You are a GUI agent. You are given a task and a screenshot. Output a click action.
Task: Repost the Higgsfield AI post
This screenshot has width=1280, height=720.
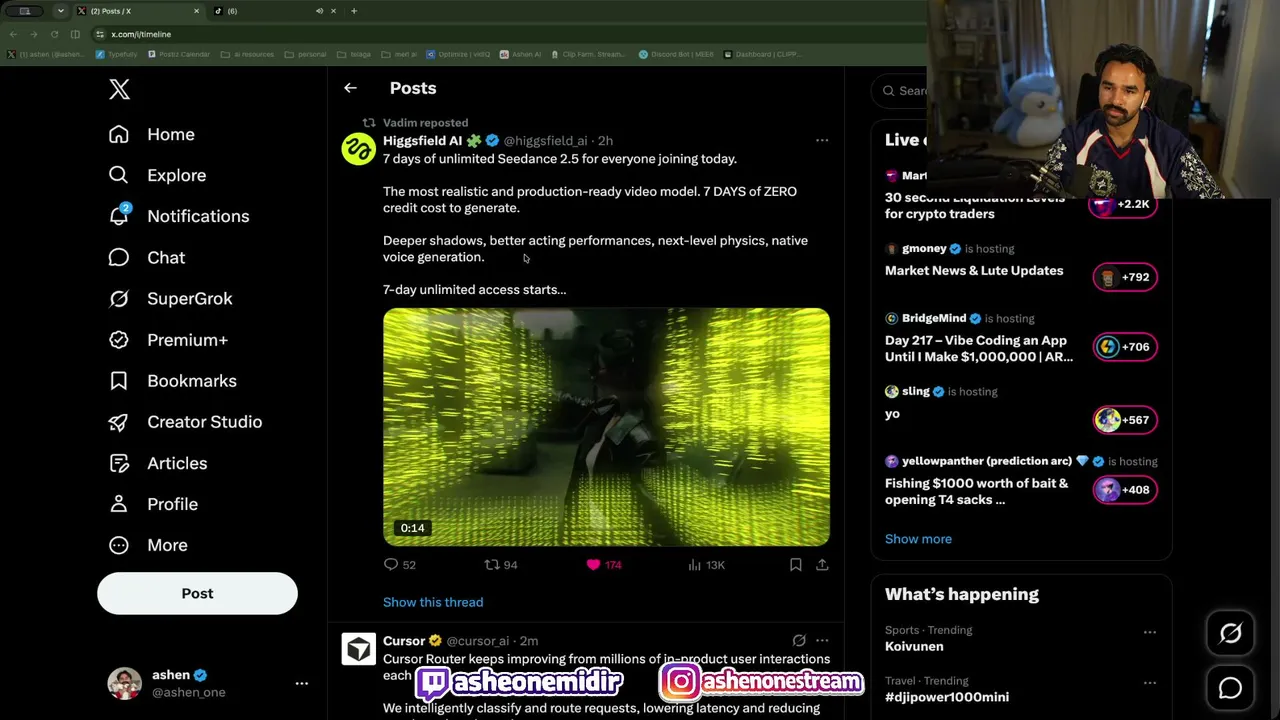492,565
